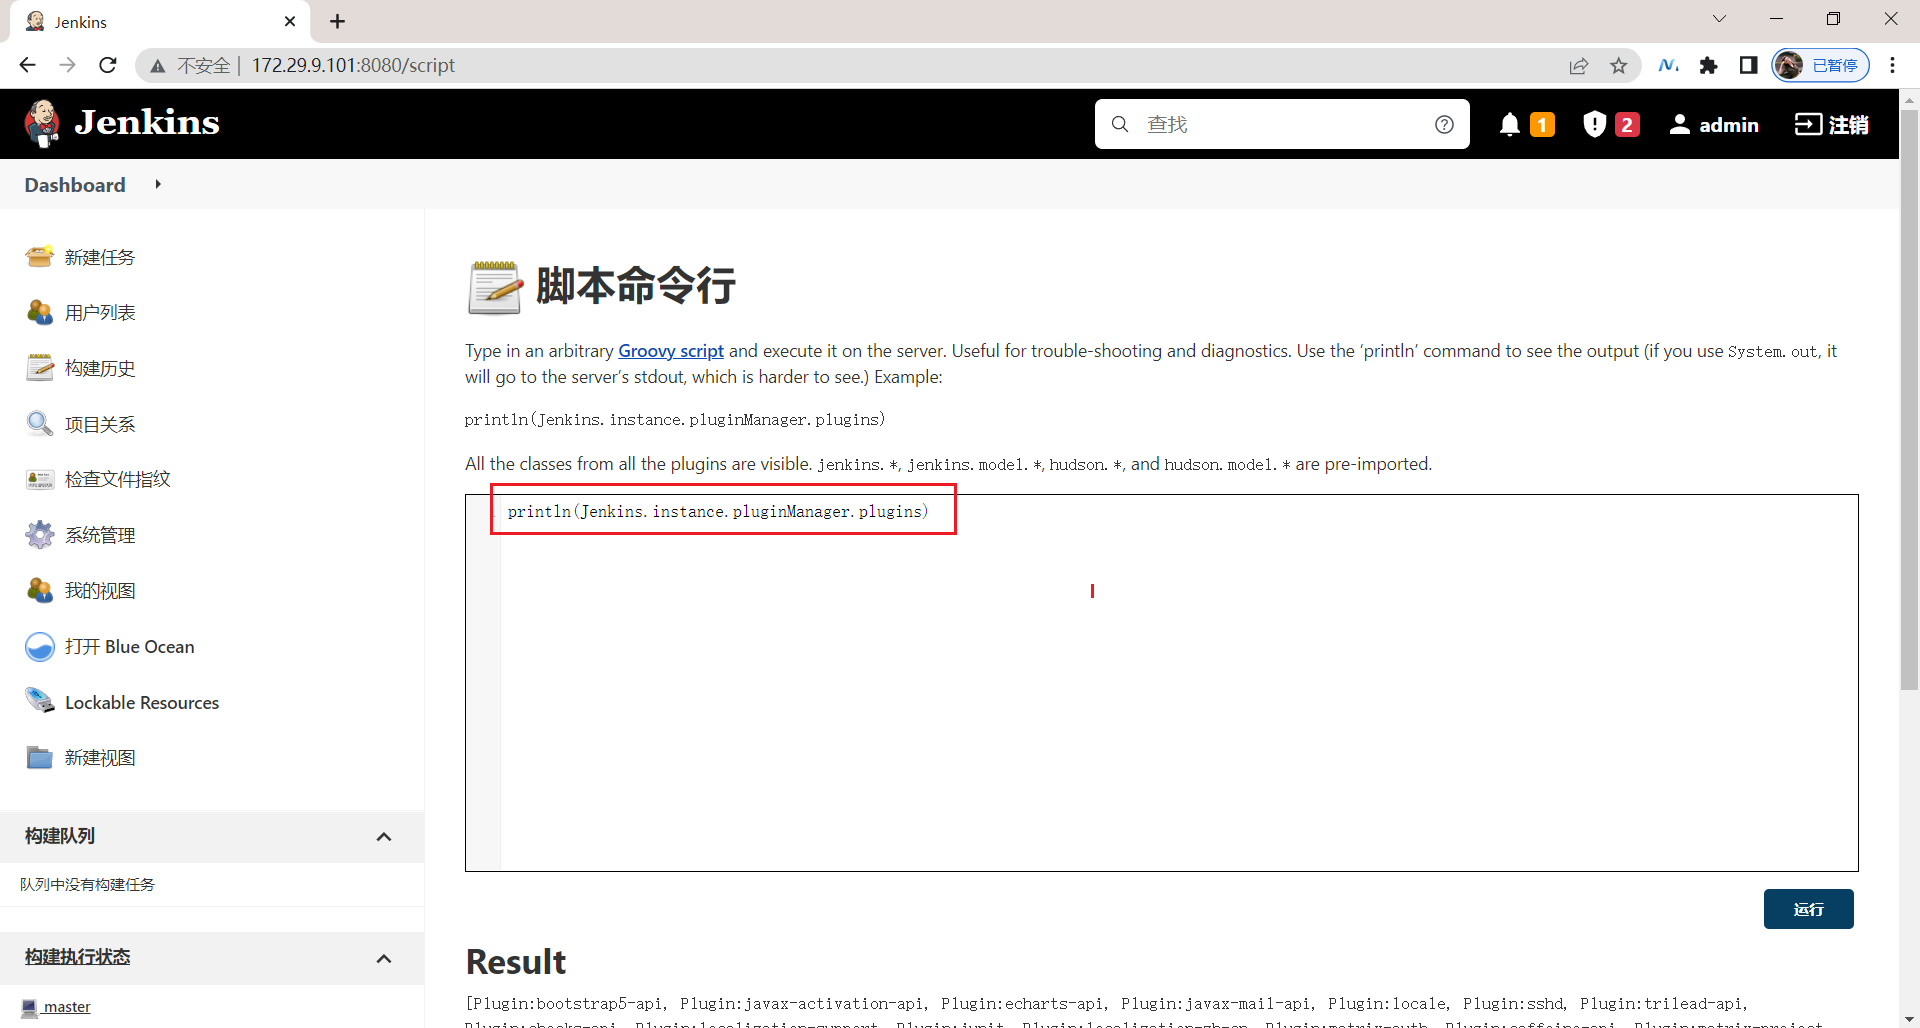Click the security warning count badge 2
Screen dimensions: 1920x1028
click(x=1627, y=124)
